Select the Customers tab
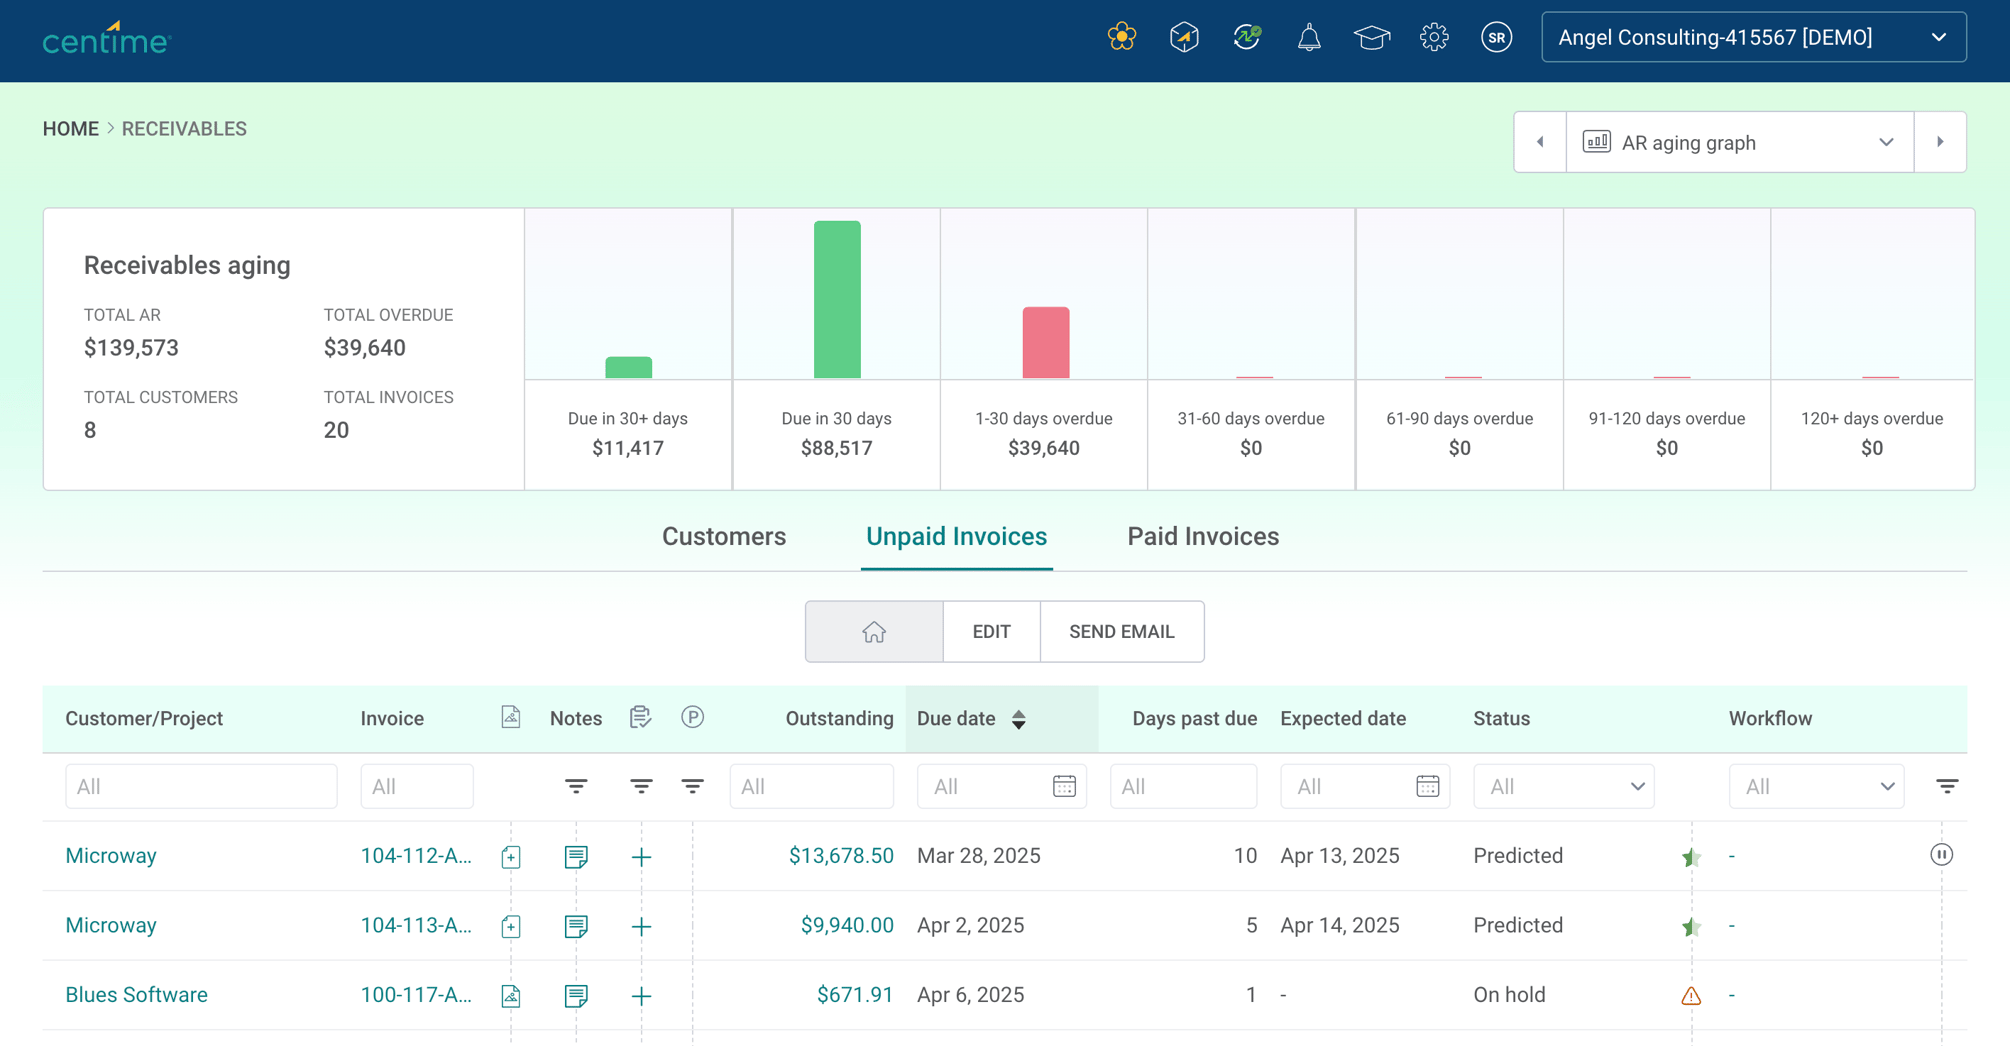The height and width of the screenshot is (1046, 2010). [x=723, y=536]
